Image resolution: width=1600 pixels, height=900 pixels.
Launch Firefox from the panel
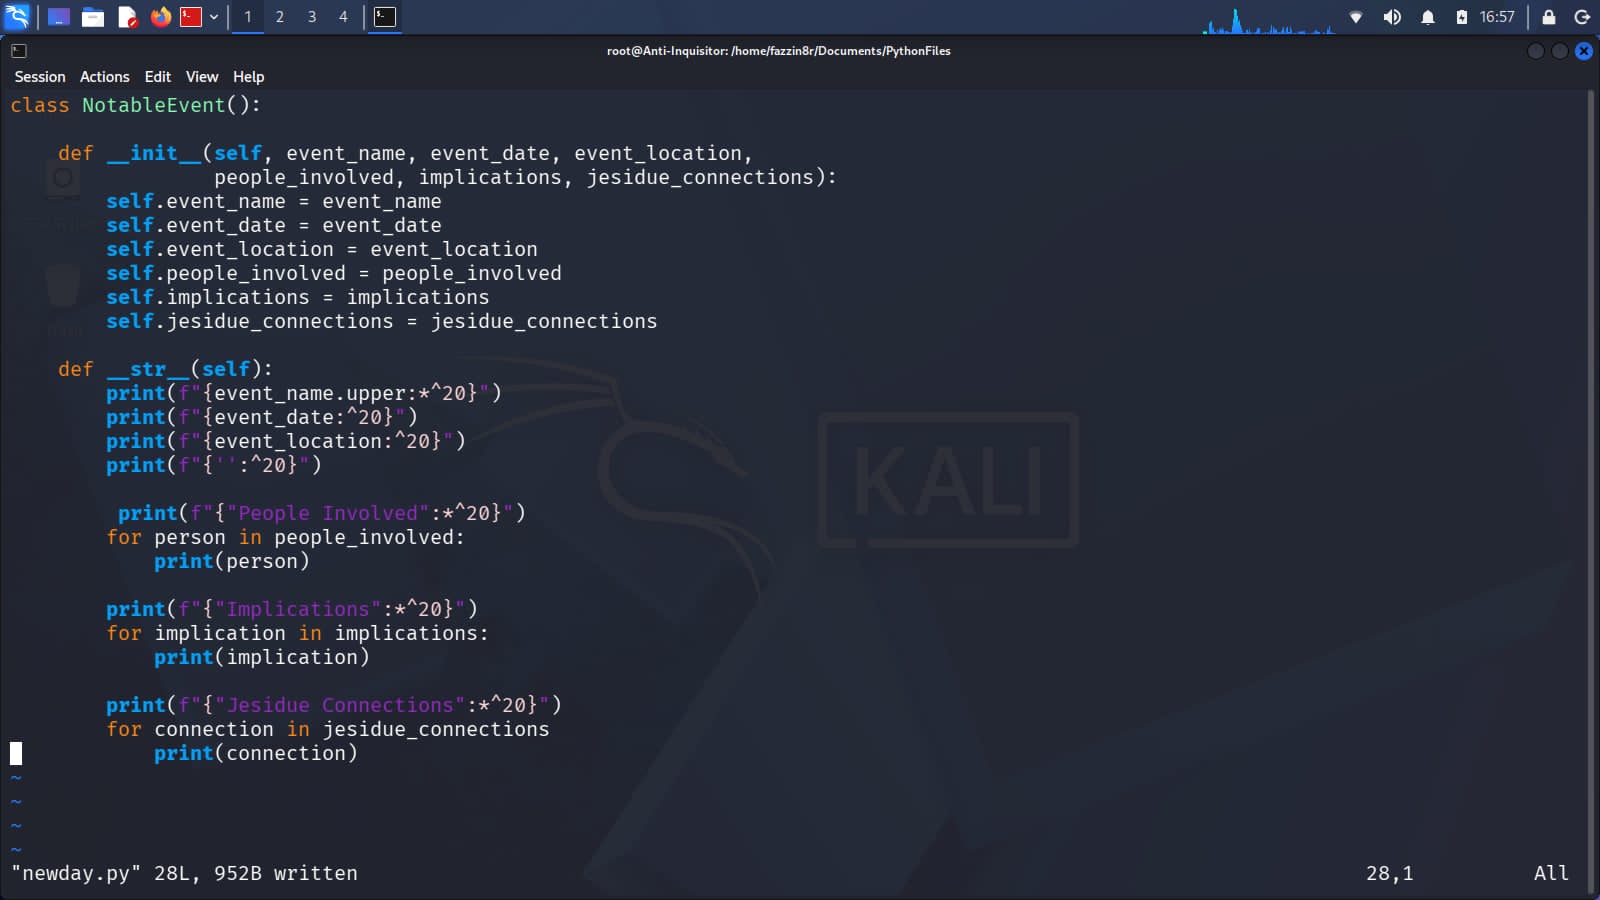(x=160, y=17)
